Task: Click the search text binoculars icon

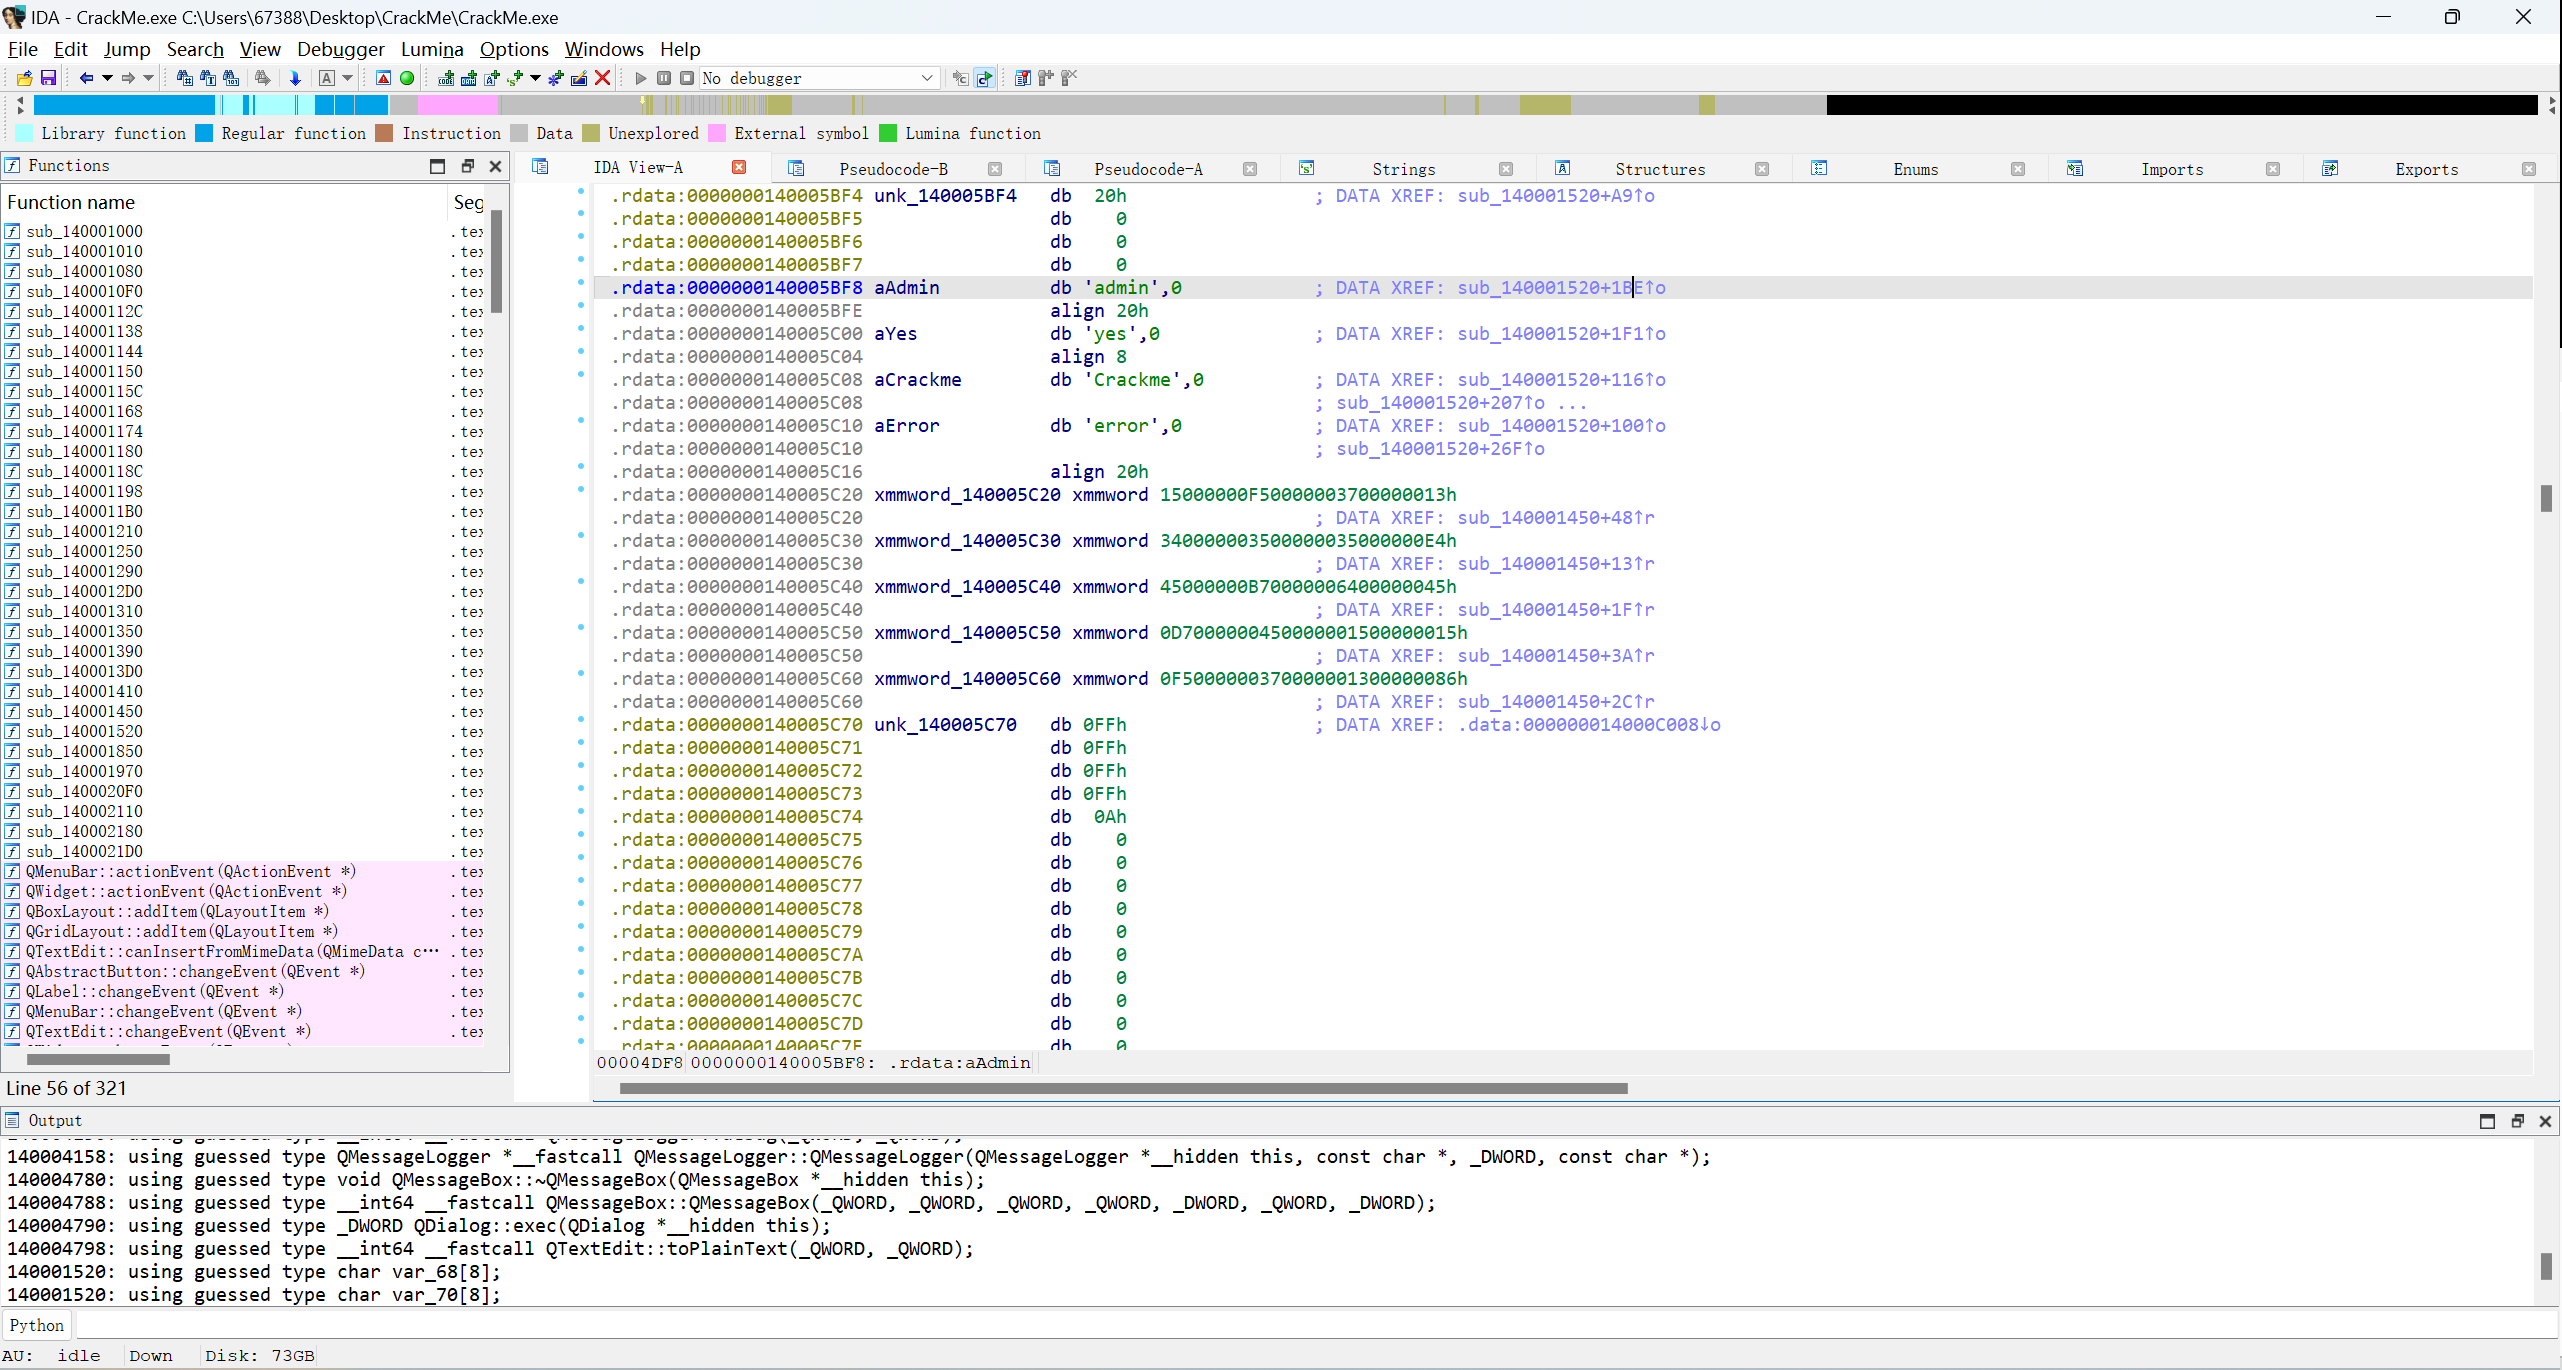Action: click(208, 78)
